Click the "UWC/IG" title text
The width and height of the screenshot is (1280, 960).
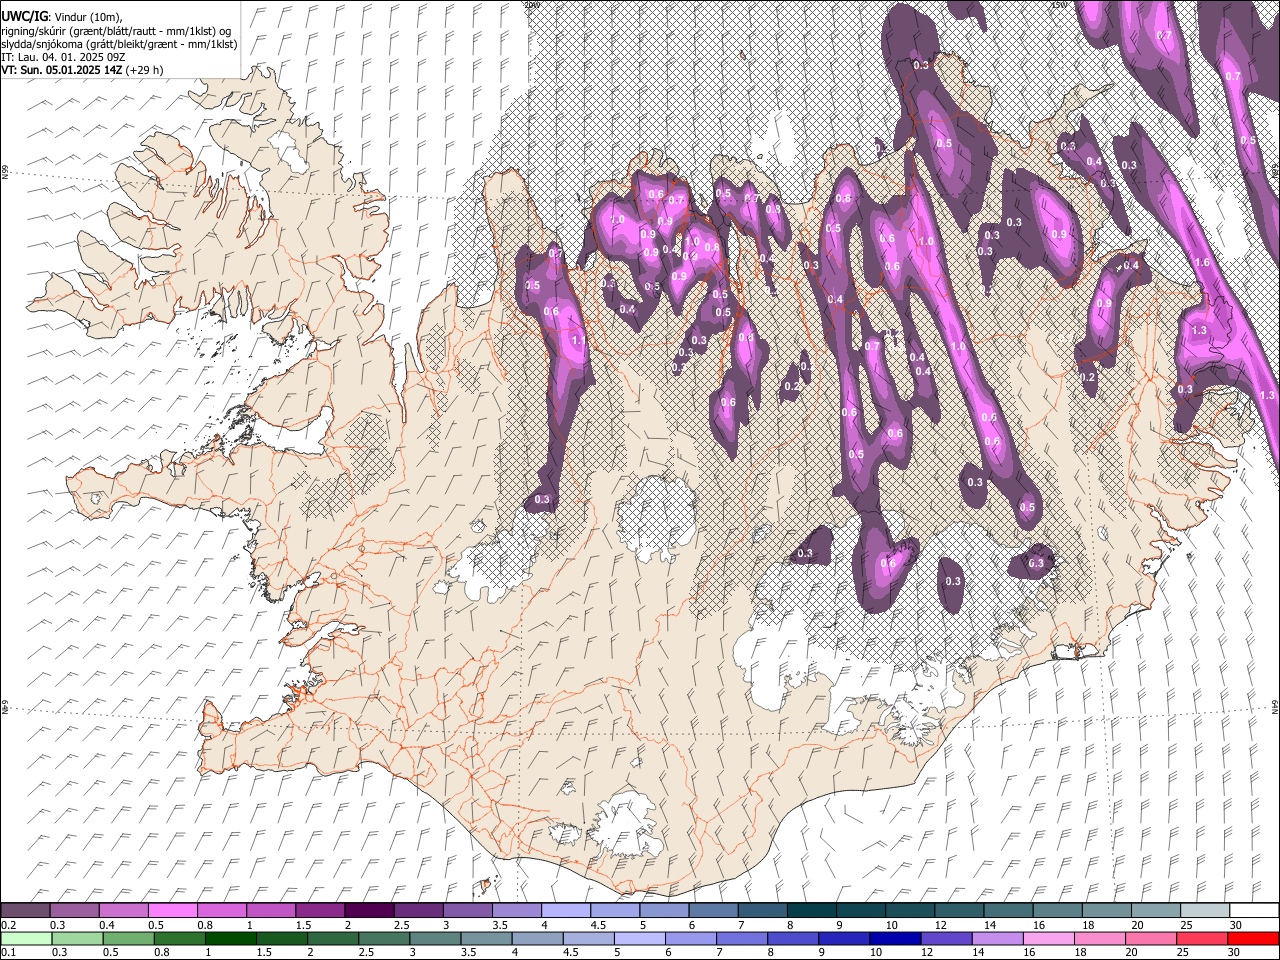click(x=23, y=16)
